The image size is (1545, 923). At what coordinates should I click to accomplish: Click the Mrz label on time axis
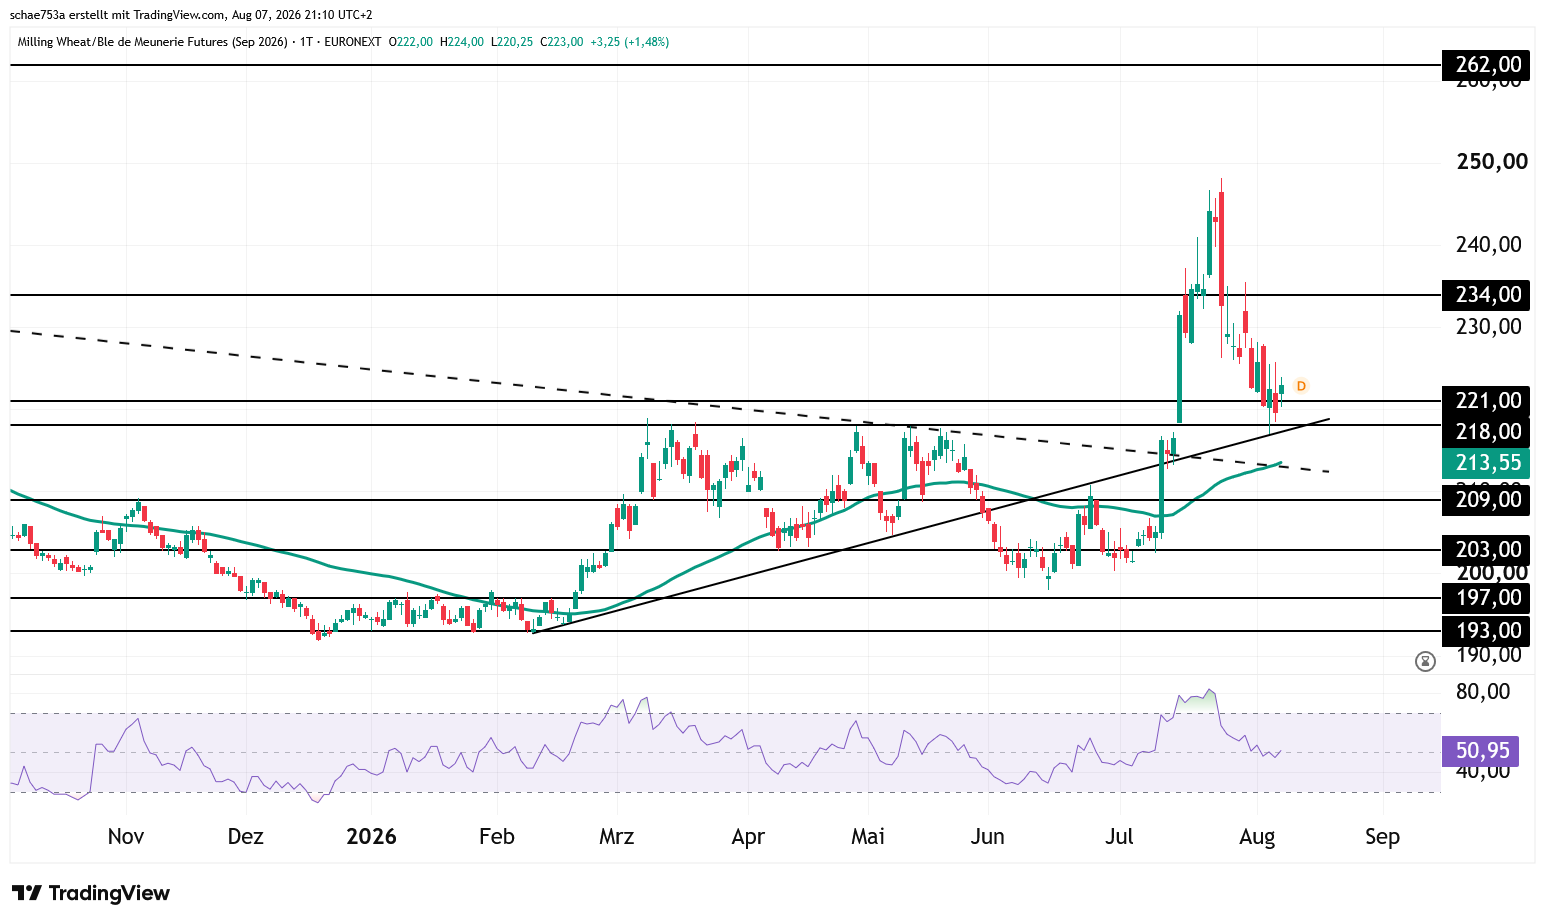click(617, 837)
